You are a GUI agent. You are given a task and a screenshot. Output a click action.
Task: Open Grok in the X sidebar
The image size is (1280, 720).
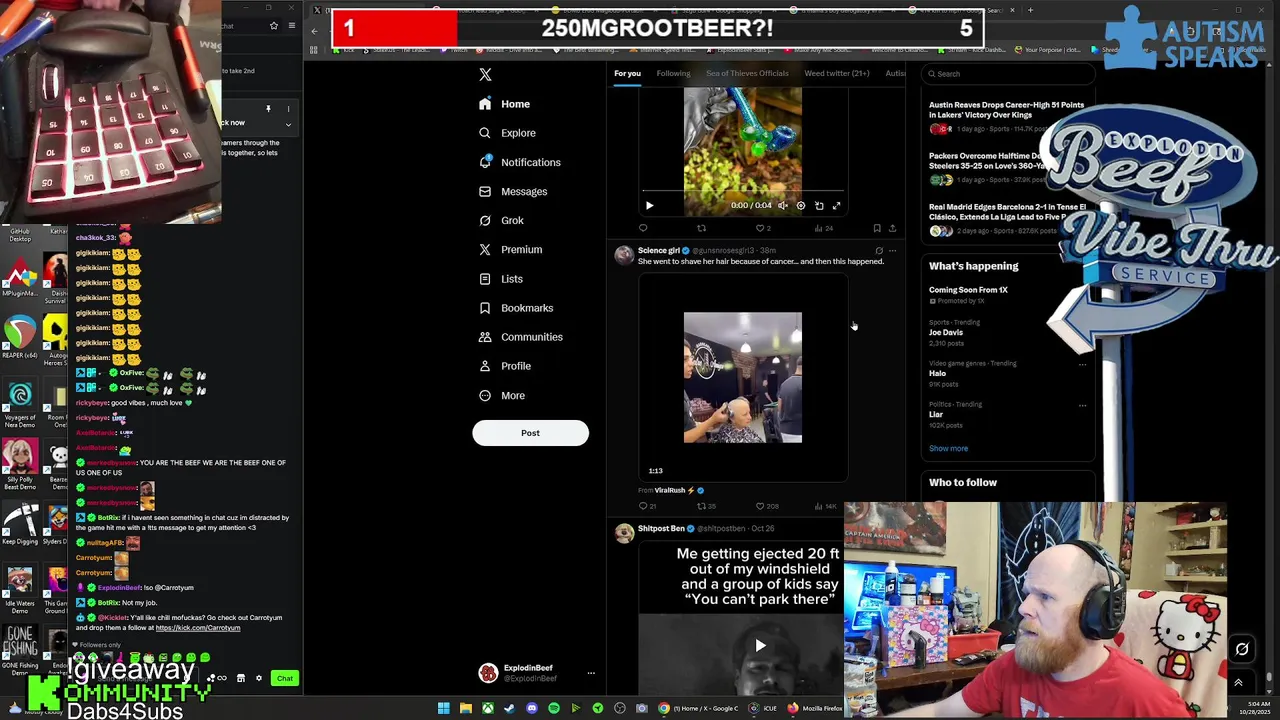coord(501,220)
